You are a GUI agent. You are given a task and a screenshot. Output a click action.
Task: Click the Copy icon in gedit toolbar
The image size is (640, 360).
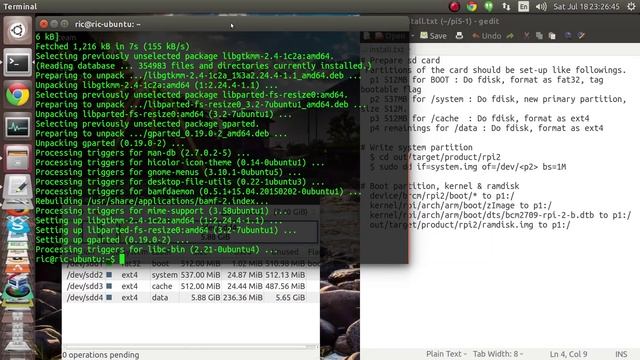539,36
